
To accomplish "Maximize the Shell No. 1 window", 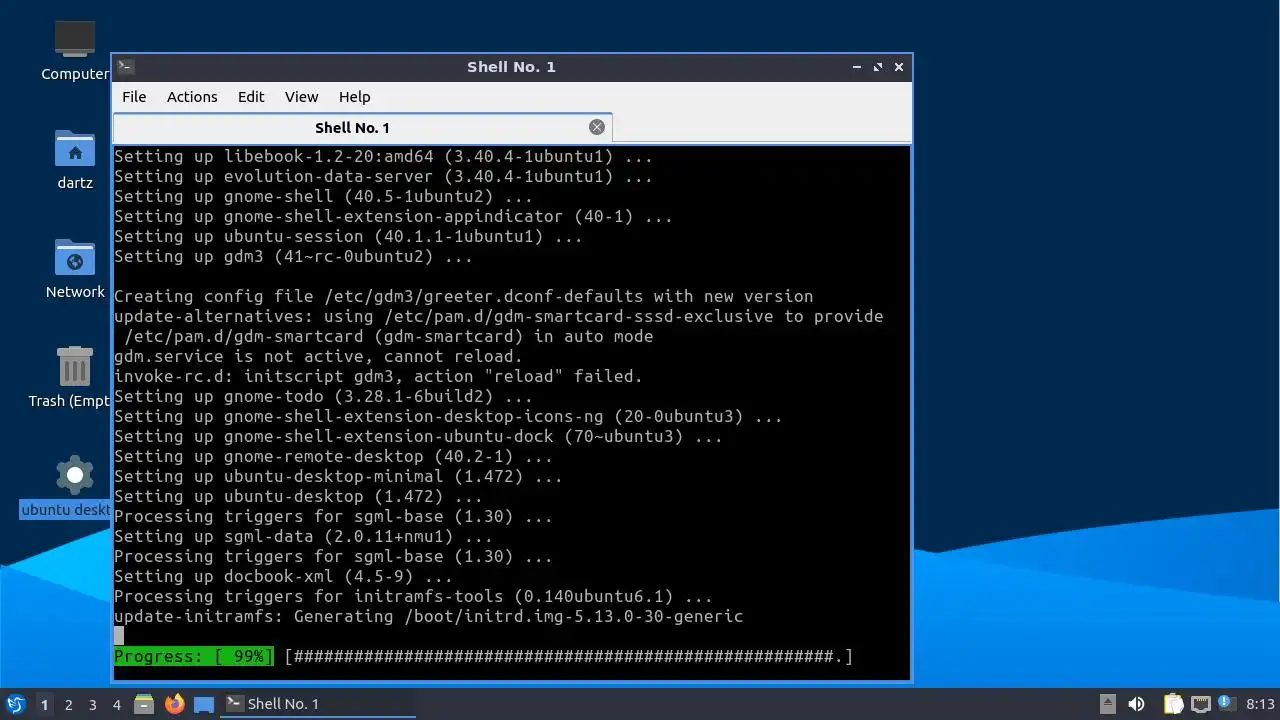I will point(878,67).
